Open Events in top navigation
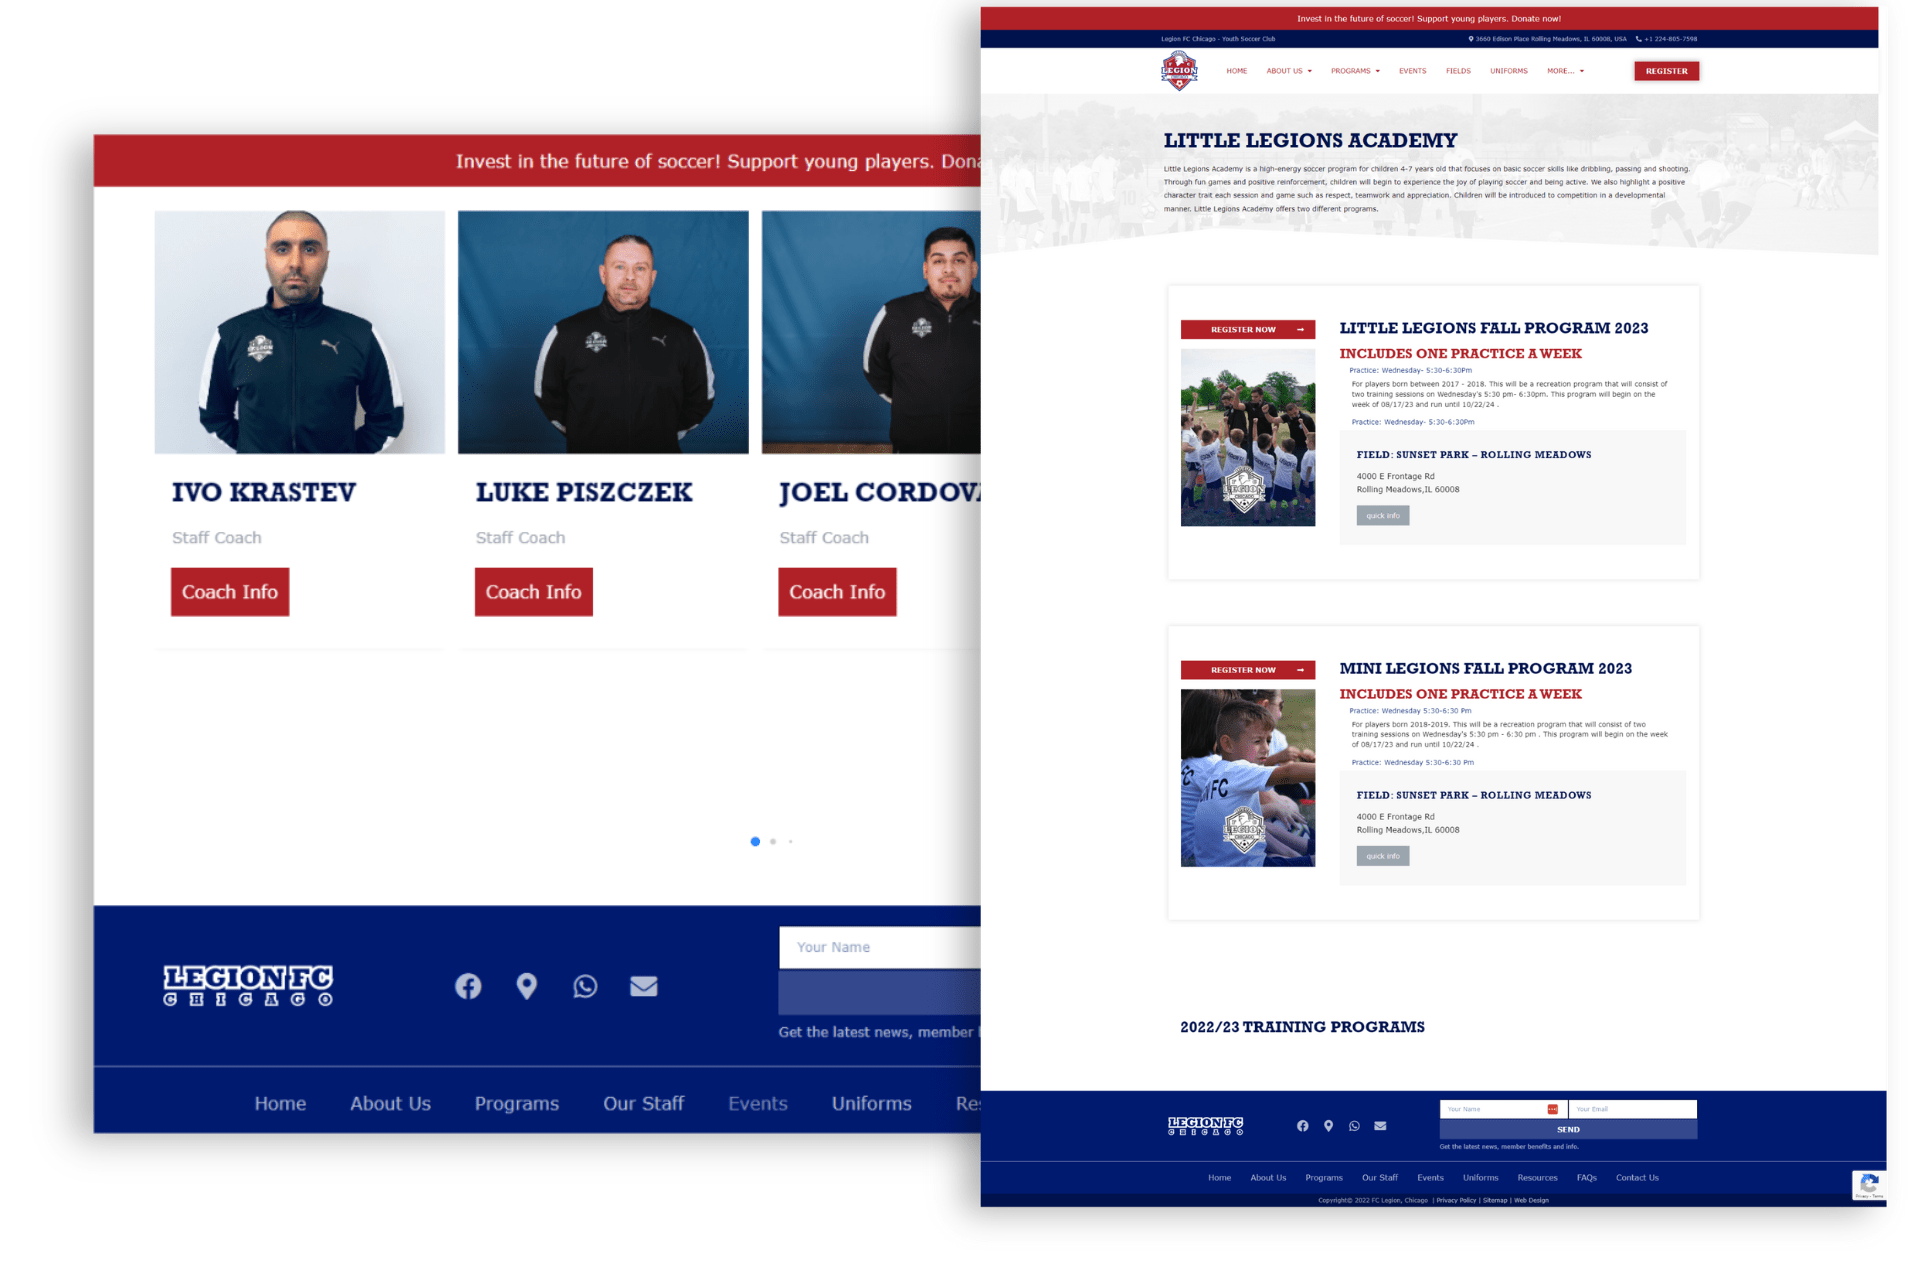 [x=1412, y=71]
